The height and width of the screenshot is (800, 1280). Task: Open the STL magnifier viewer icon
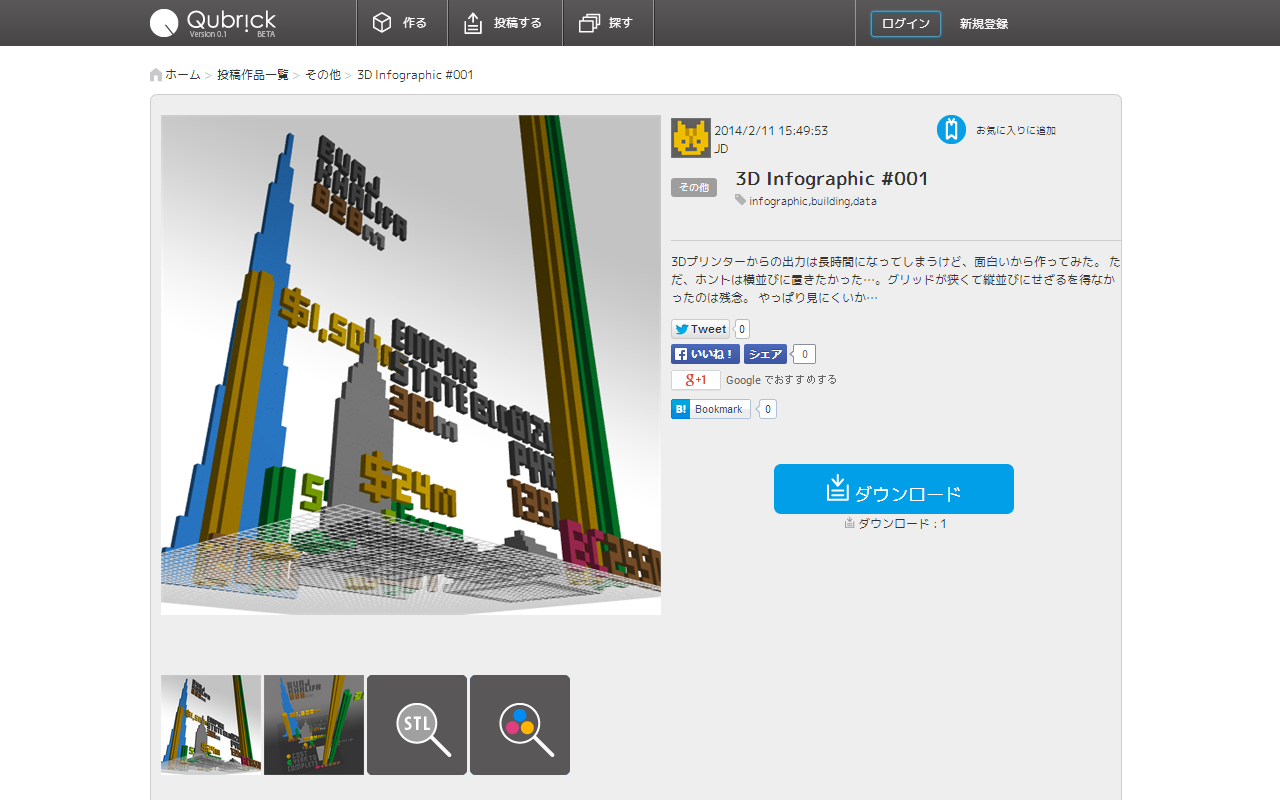coord(417,725)
